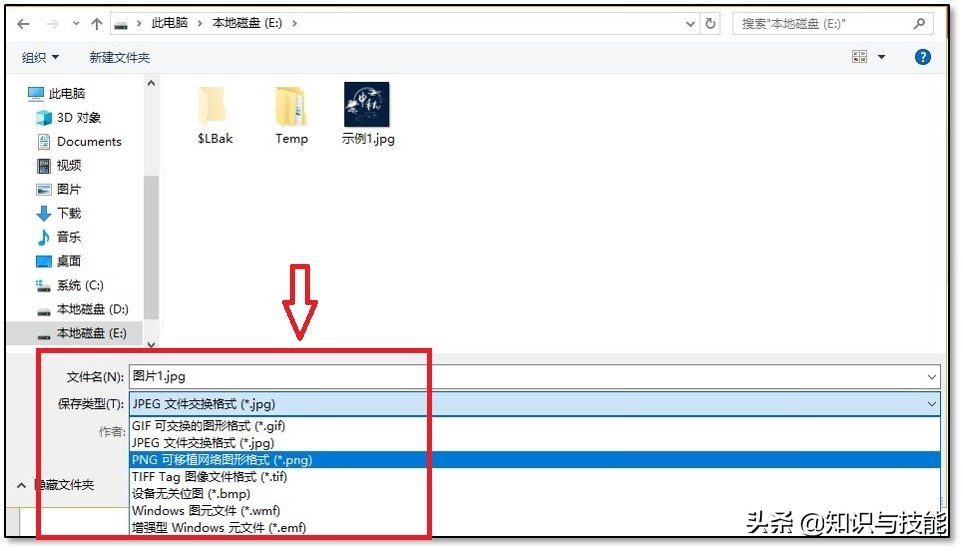This screenshot has height=551, width=963.
Task: Choose 设备无关位图 (*.bmp)
Action: coord(534,494)
